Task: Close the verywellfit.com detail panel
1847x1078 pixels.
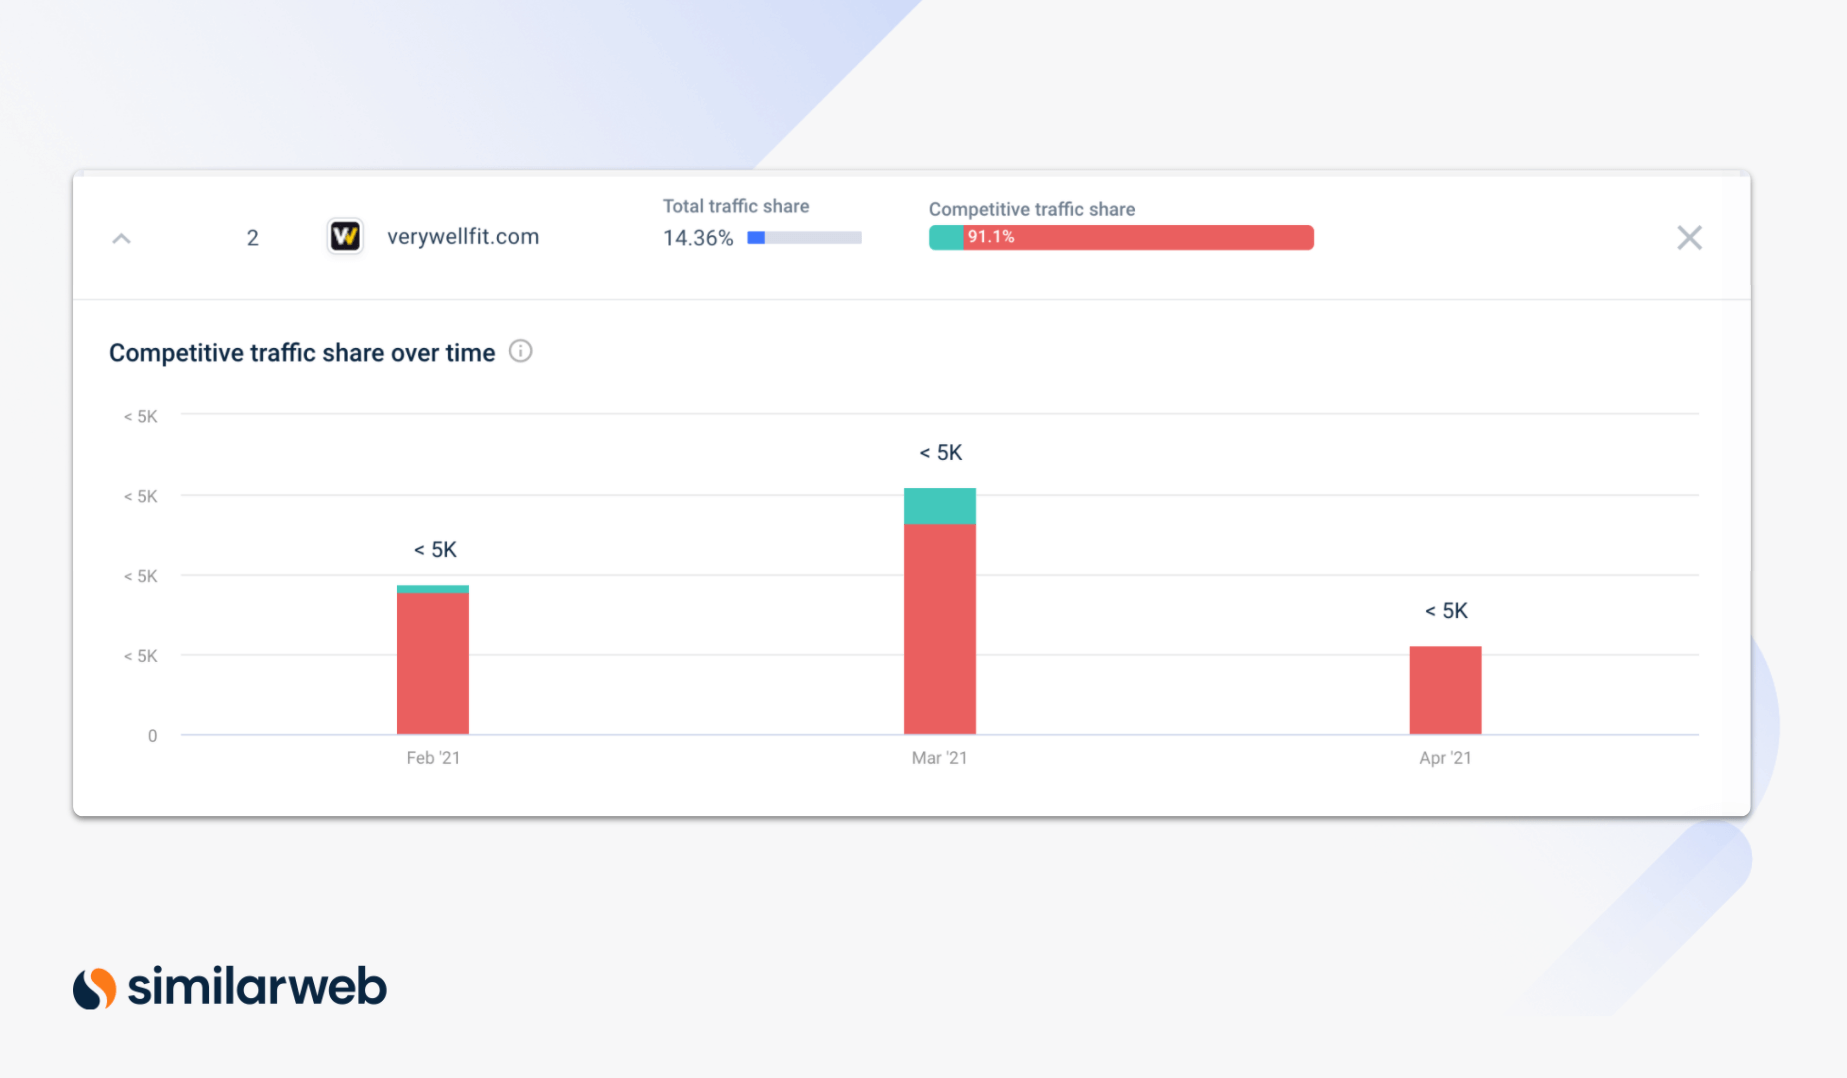Action: 1689,237
